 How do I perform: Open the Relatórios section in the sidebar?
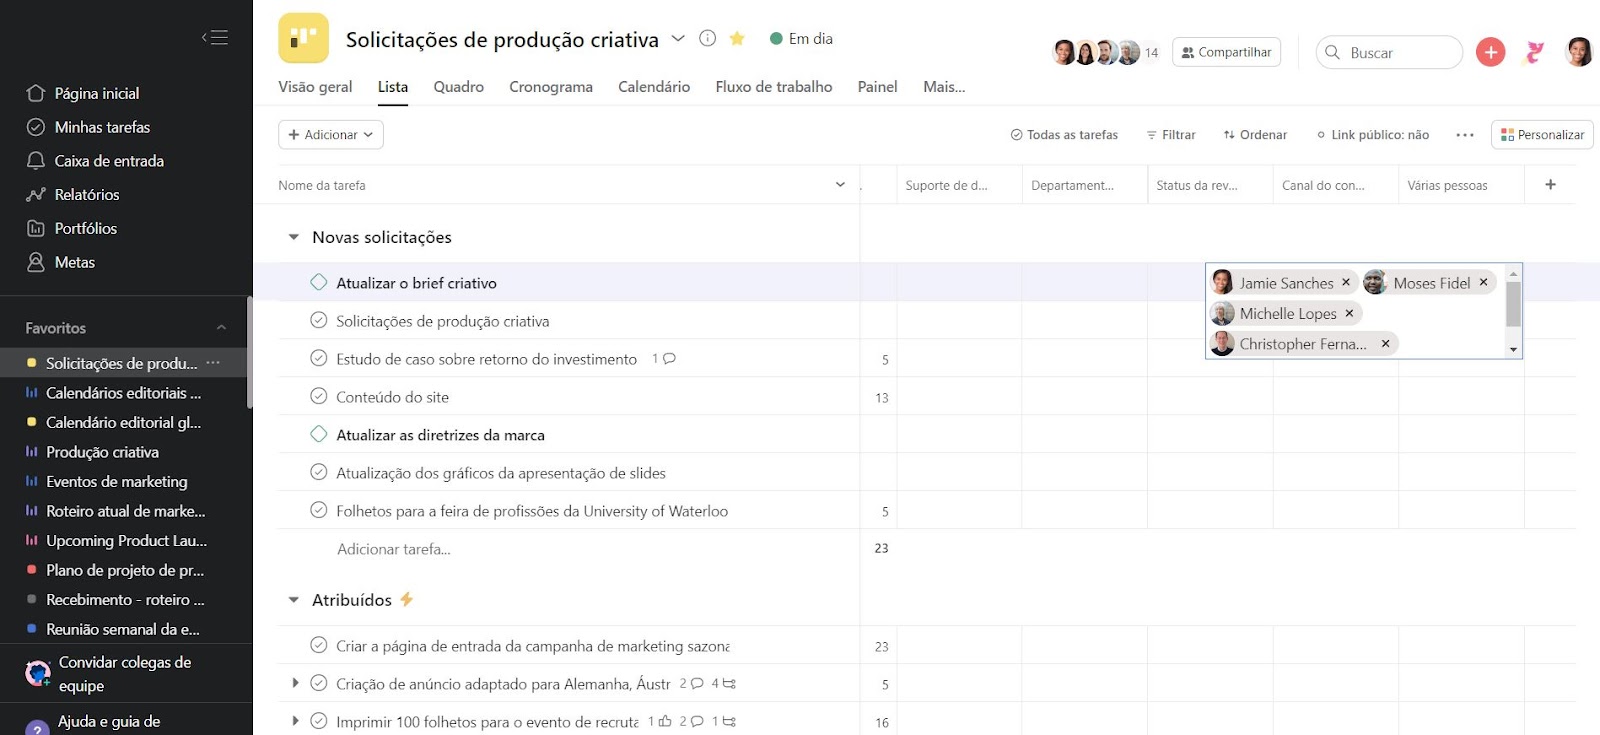coord(86,195)
